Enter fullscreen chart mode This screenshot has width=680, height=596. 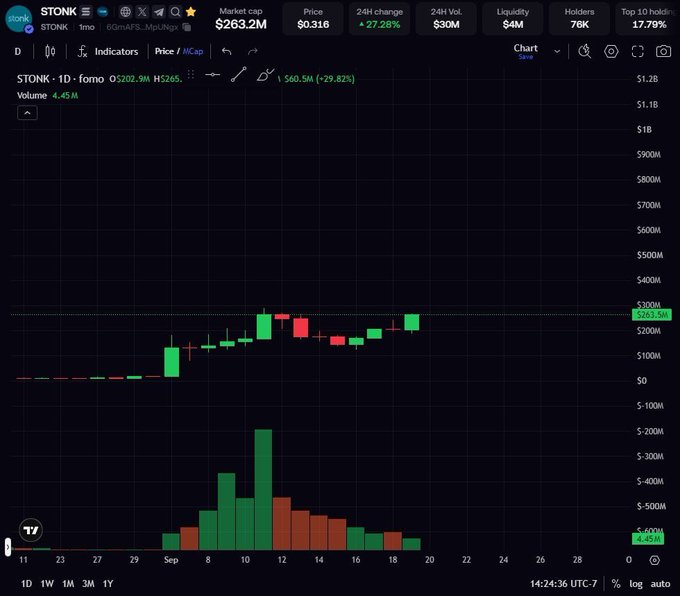coord(638,51)
